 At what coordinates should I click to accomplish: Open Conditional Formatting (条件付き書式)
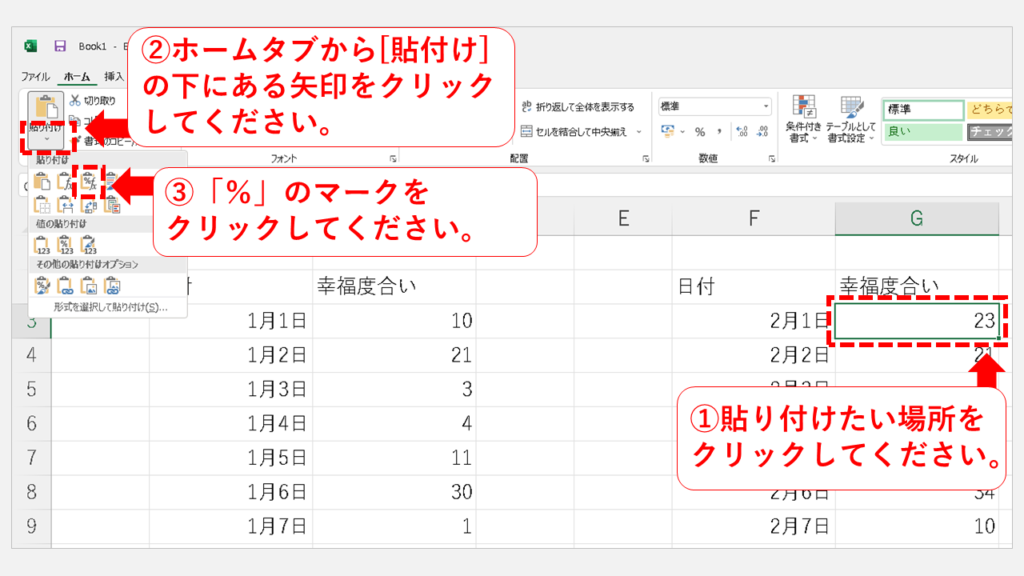point(802,120)
